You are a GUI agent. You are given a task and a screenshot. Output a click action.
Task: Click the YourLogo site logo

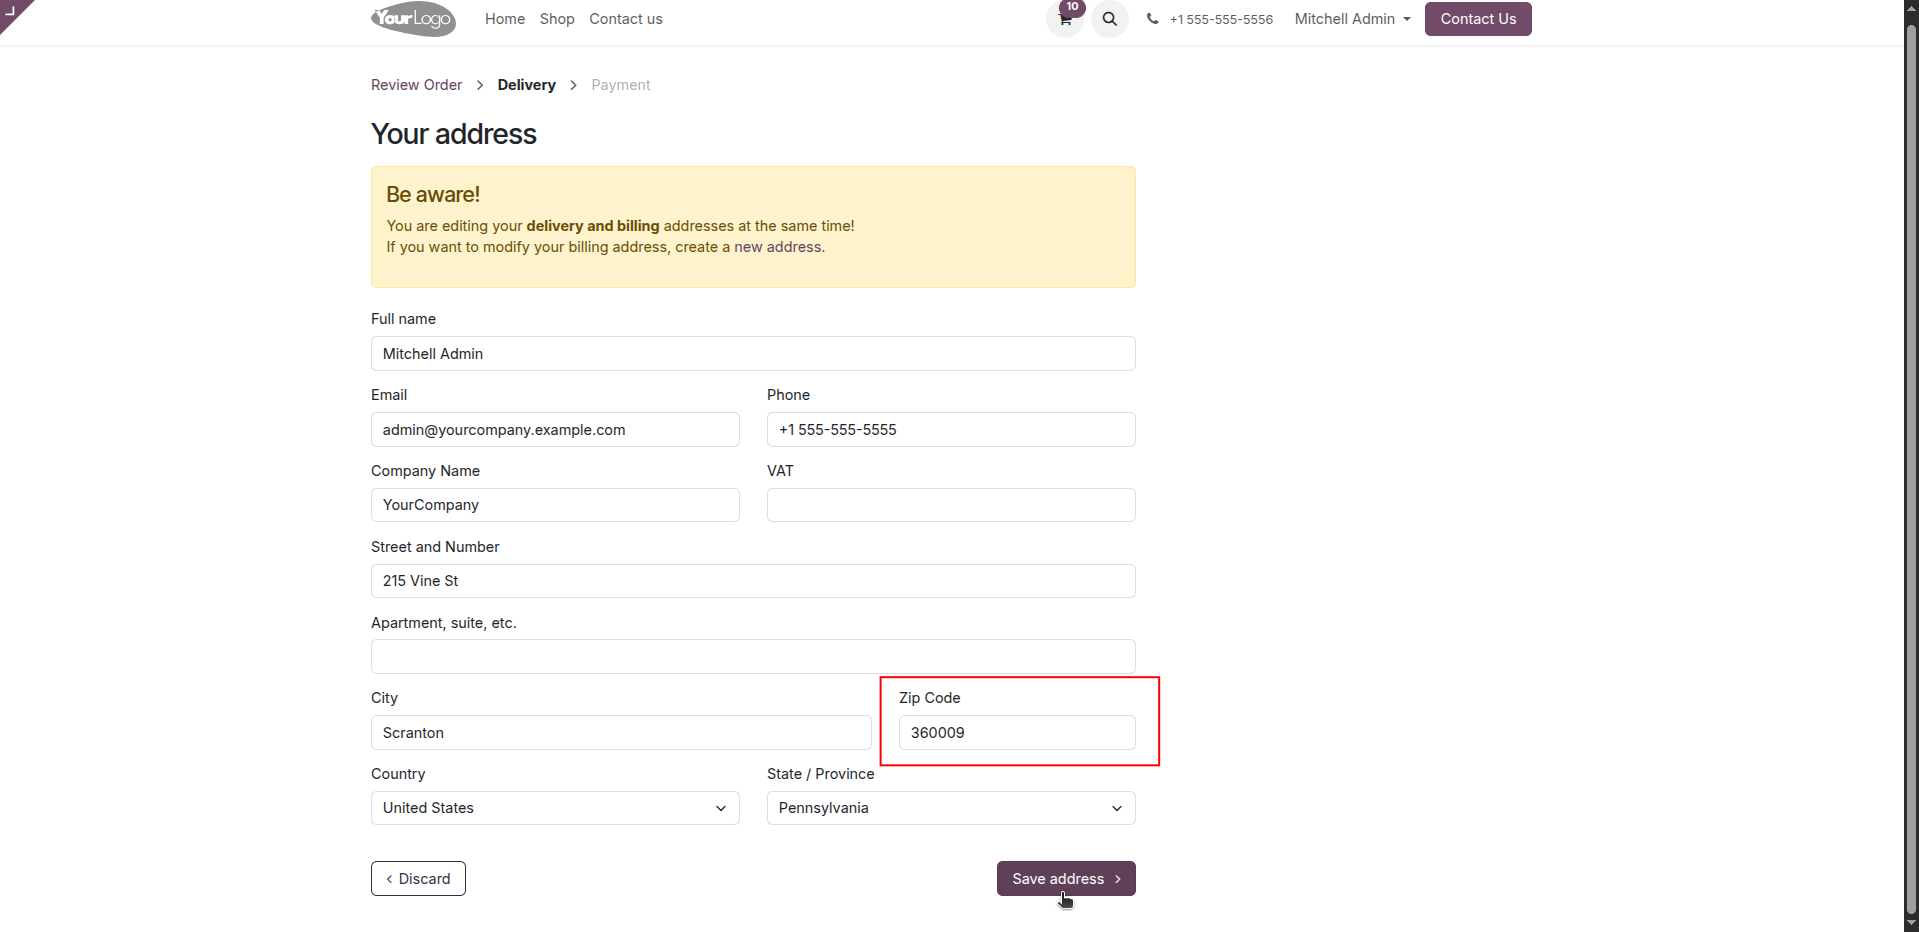pyautogui.click(x=413, y=19)
